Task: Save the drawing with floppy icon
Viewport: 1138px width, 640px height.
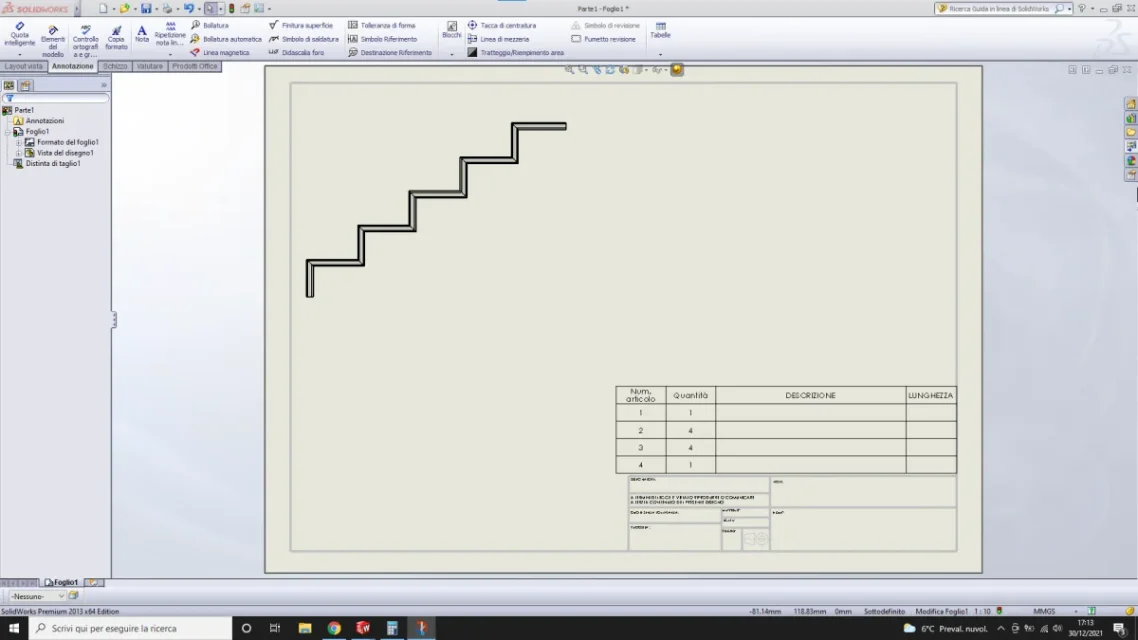Action: [x=146, y=9]
